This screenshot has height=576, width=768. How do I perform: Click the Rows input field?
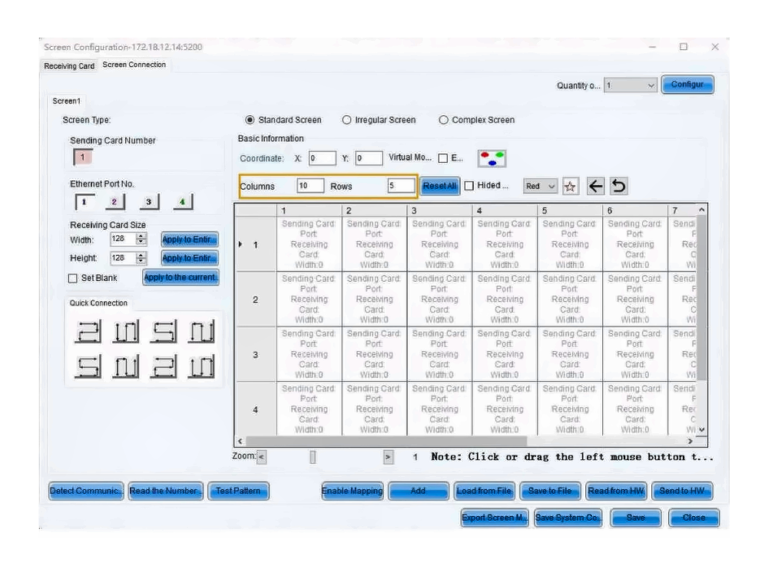point(401,186)
